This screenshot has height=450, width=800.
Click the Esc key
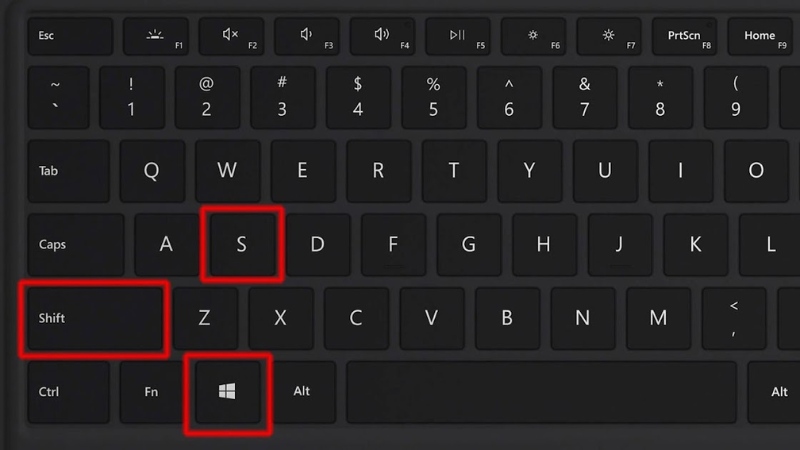pos(70,36)
